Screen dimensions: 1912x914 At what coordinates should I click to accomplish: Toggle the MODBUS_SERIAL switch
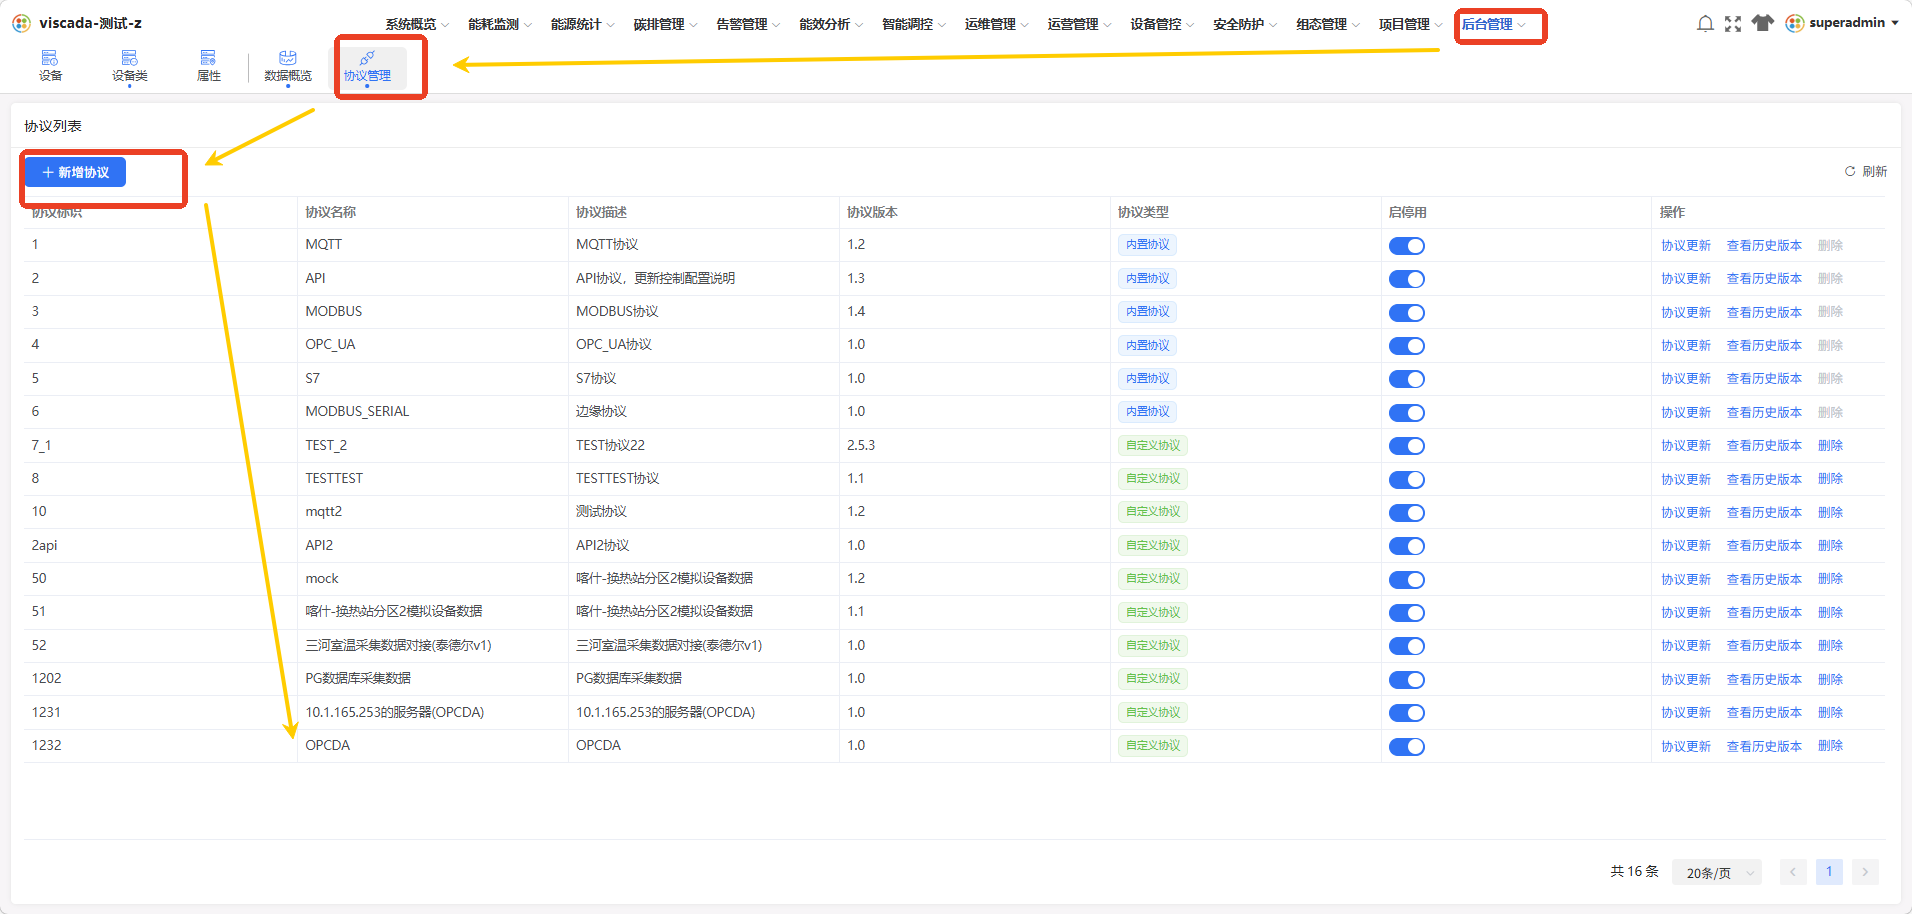(1407, 413)
